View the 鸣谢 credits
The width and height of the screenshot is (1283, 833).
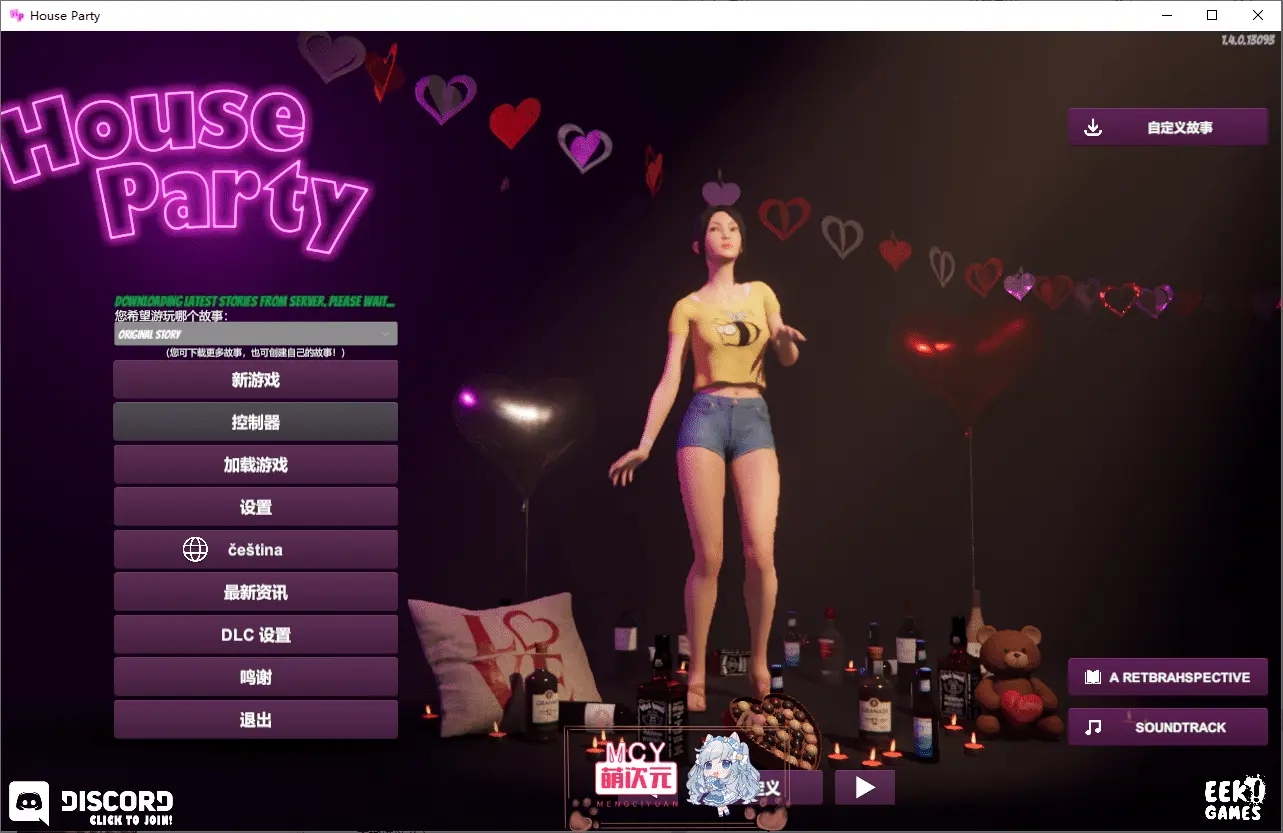click(256, 677)
